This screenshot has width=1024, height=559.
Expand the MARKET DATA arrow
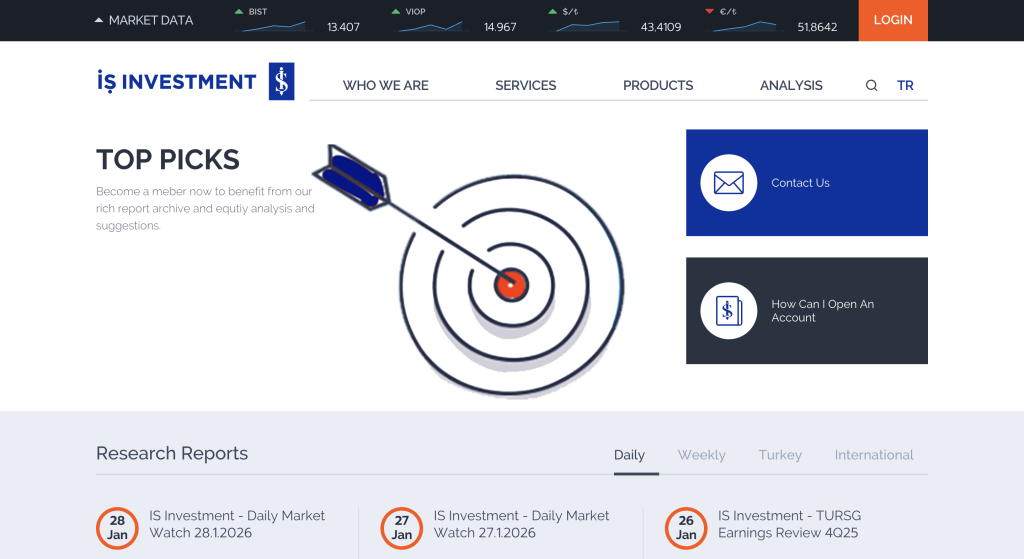[x=99, y=20]
